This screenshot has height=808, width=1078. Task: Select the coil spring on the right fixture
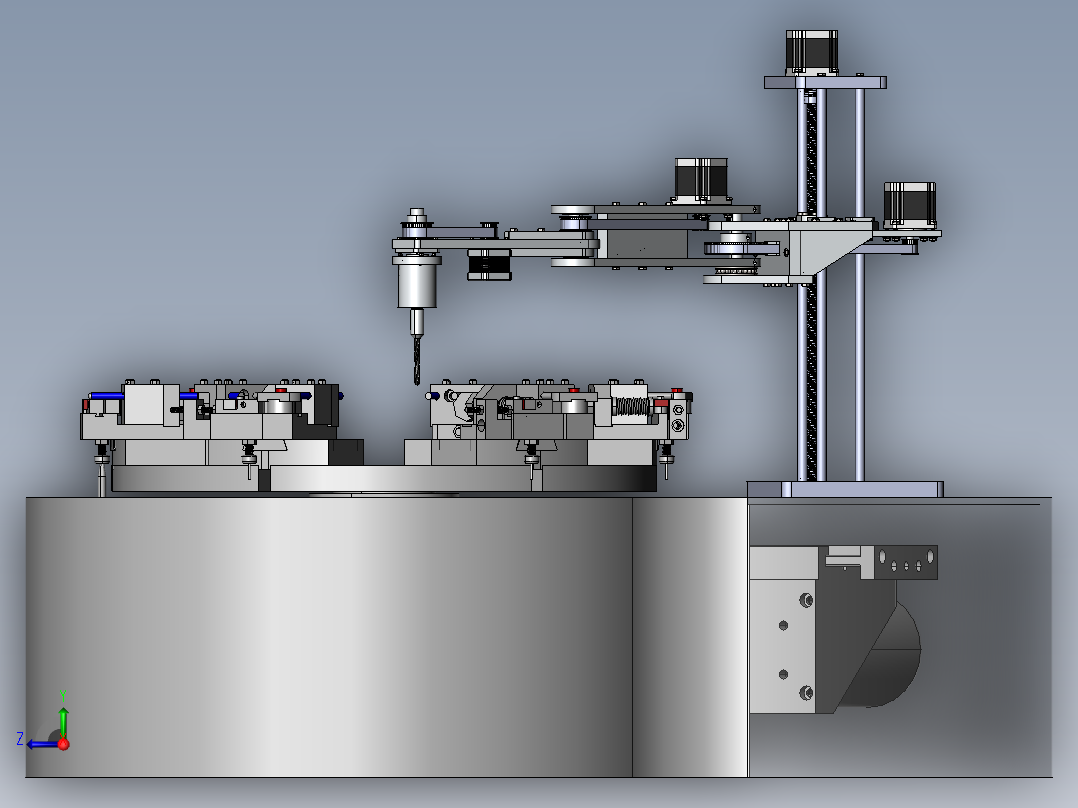tap(632, 406)
